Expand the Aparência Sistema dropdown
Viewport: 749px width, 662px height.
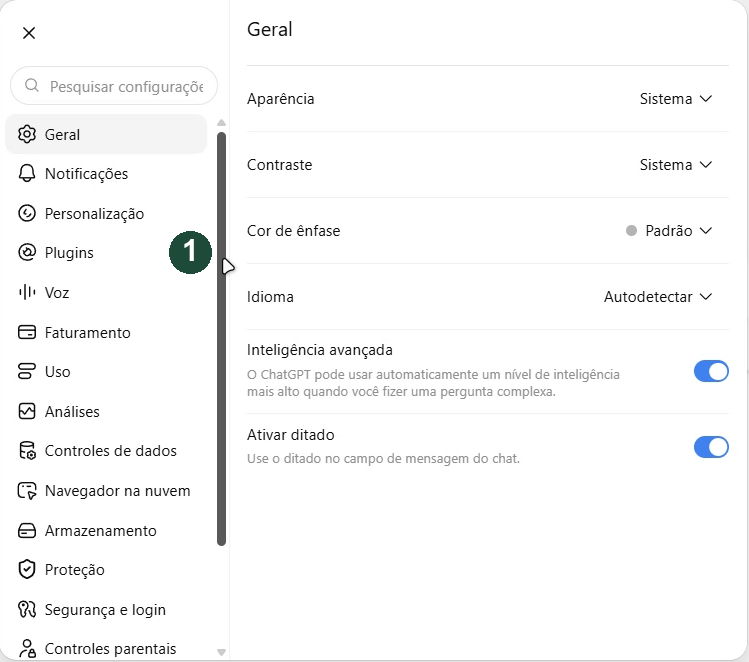[x=675, y=99]
